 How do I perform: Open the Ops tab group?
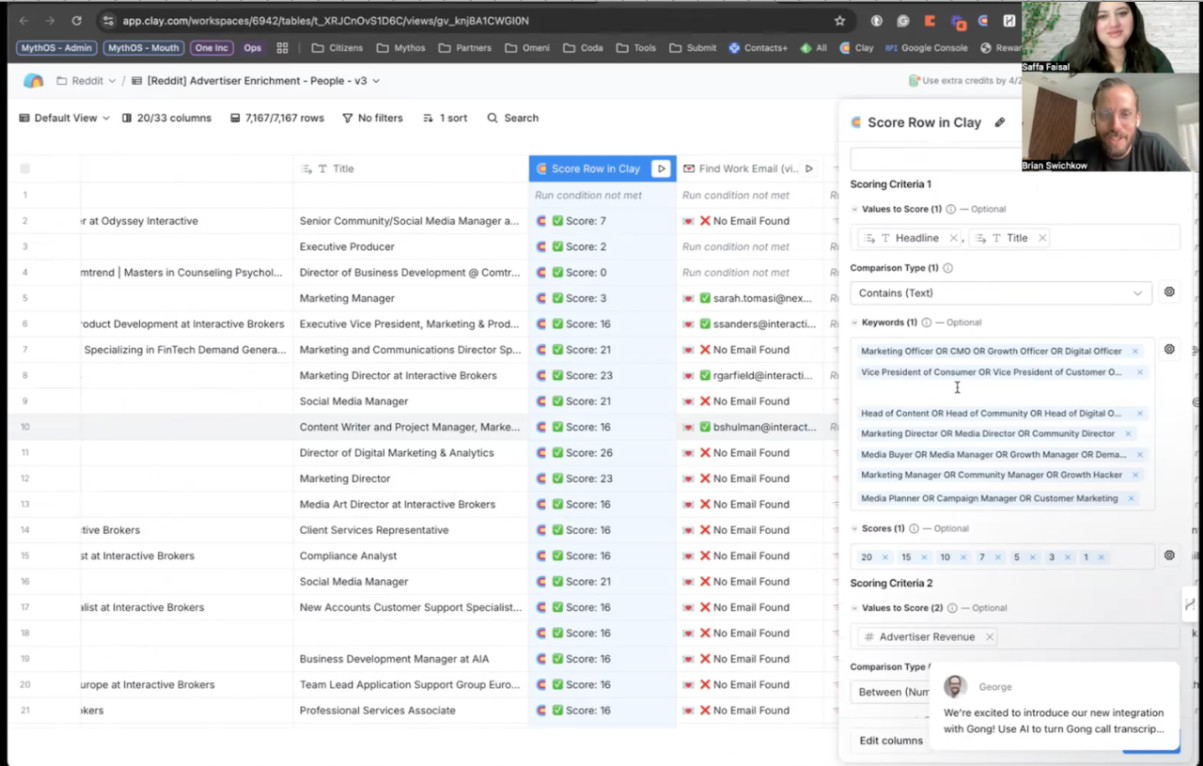[x=252, y=48]
